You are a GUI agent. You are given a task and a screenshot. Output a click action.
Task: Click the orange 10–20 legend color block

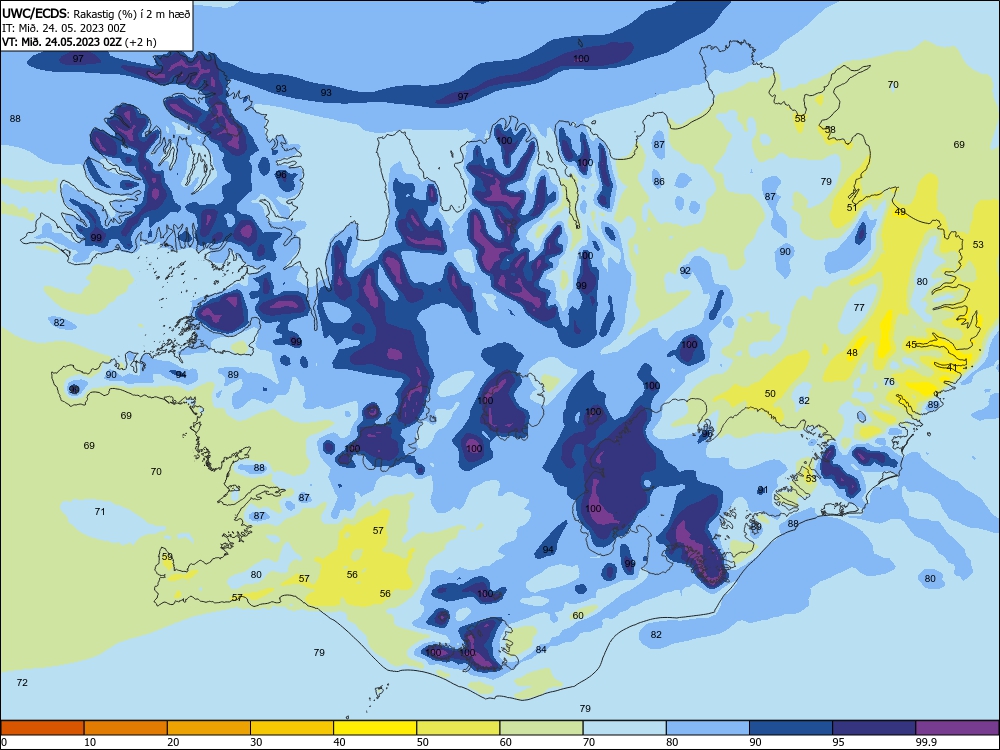click(126, 728)
